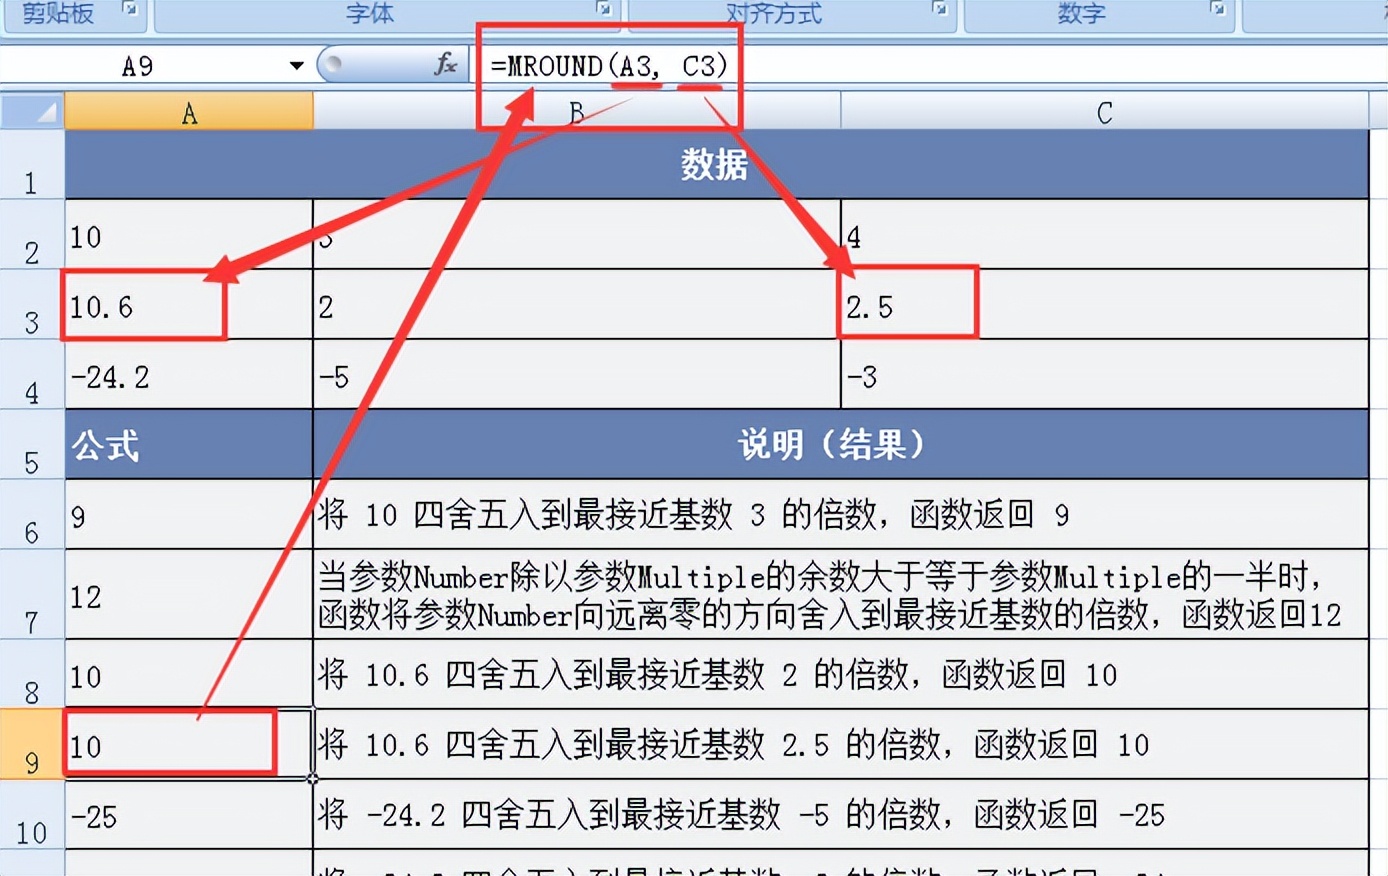Select cell C4 containing -3
This screenshot has height=876, width=1388.
point(1105,375)
